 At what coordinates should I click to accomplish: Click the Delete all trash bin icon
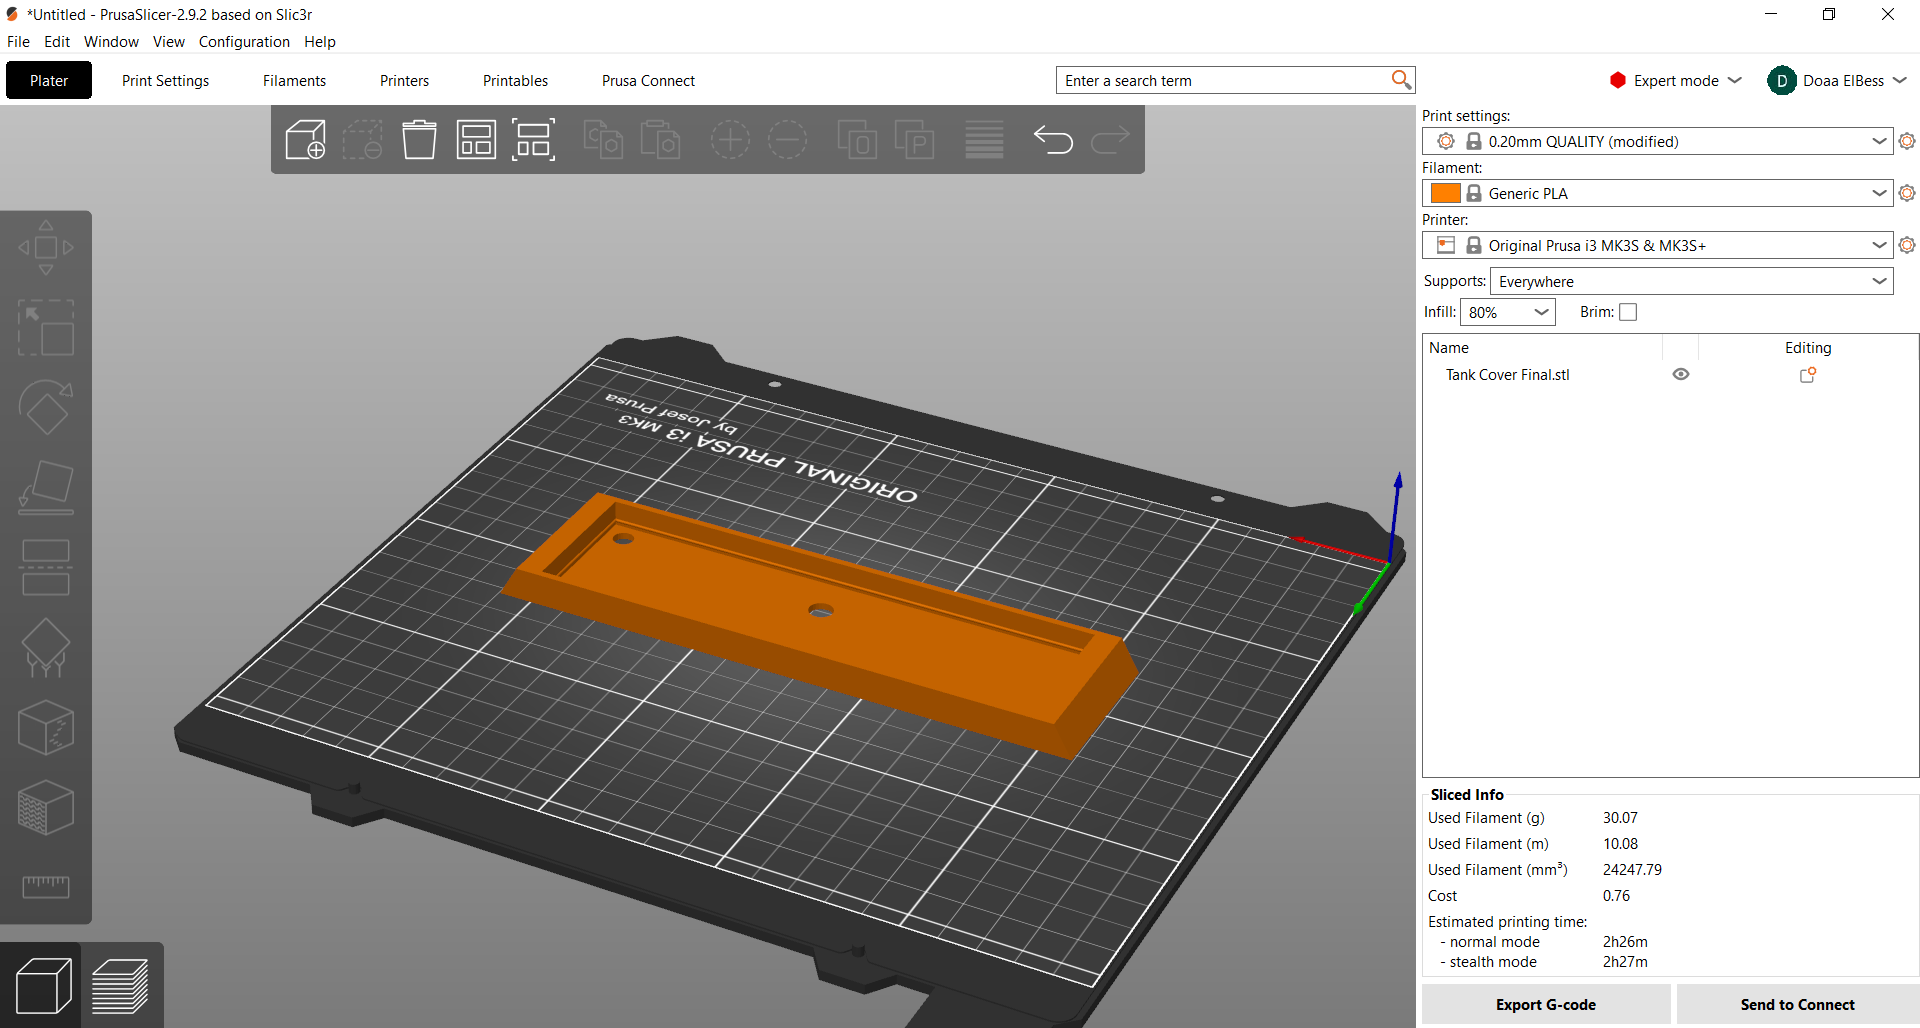coord(419,140)
